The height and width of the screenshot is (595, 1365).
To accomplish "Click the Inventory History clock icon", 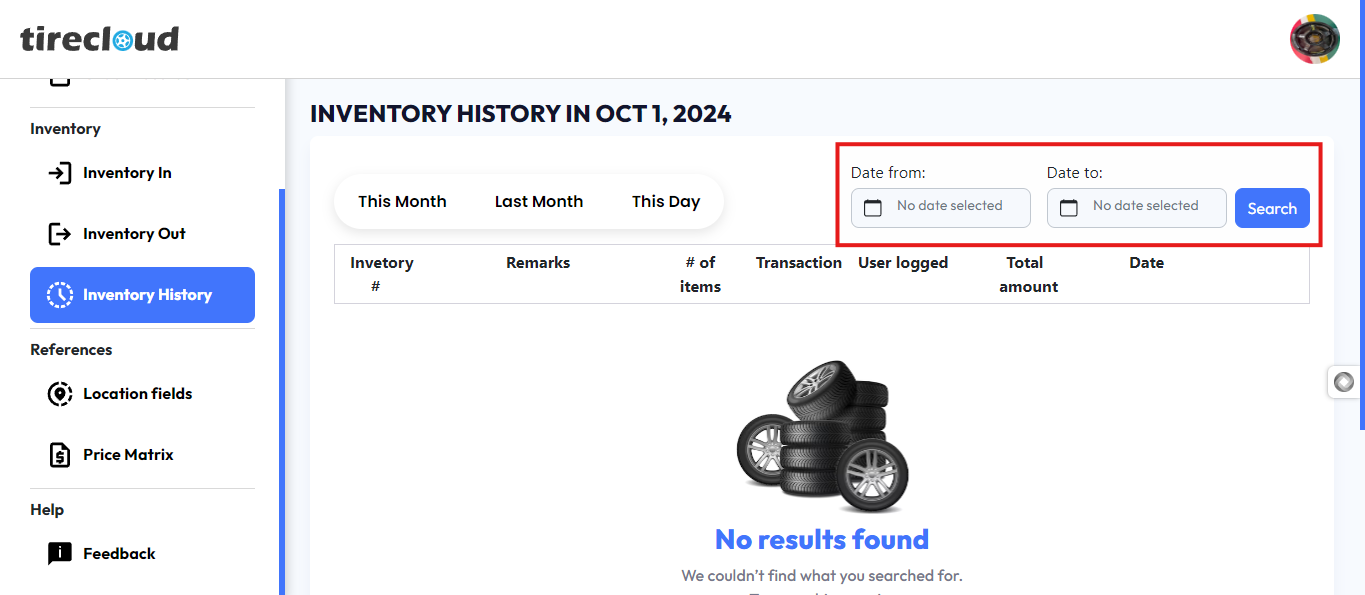I will [60, 295].
